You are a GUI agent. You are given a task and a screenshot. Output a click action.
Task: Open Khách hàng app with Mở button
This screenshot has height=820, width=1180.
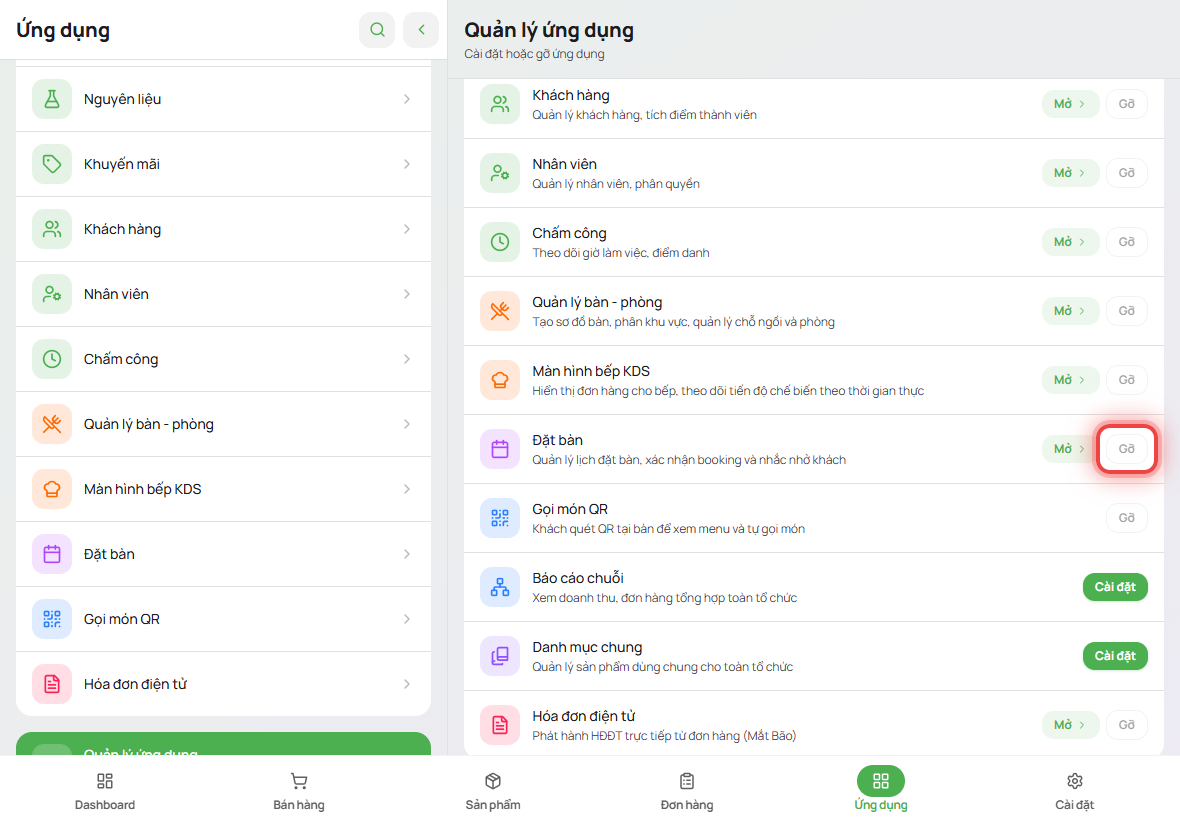[x=1070, y=104]
